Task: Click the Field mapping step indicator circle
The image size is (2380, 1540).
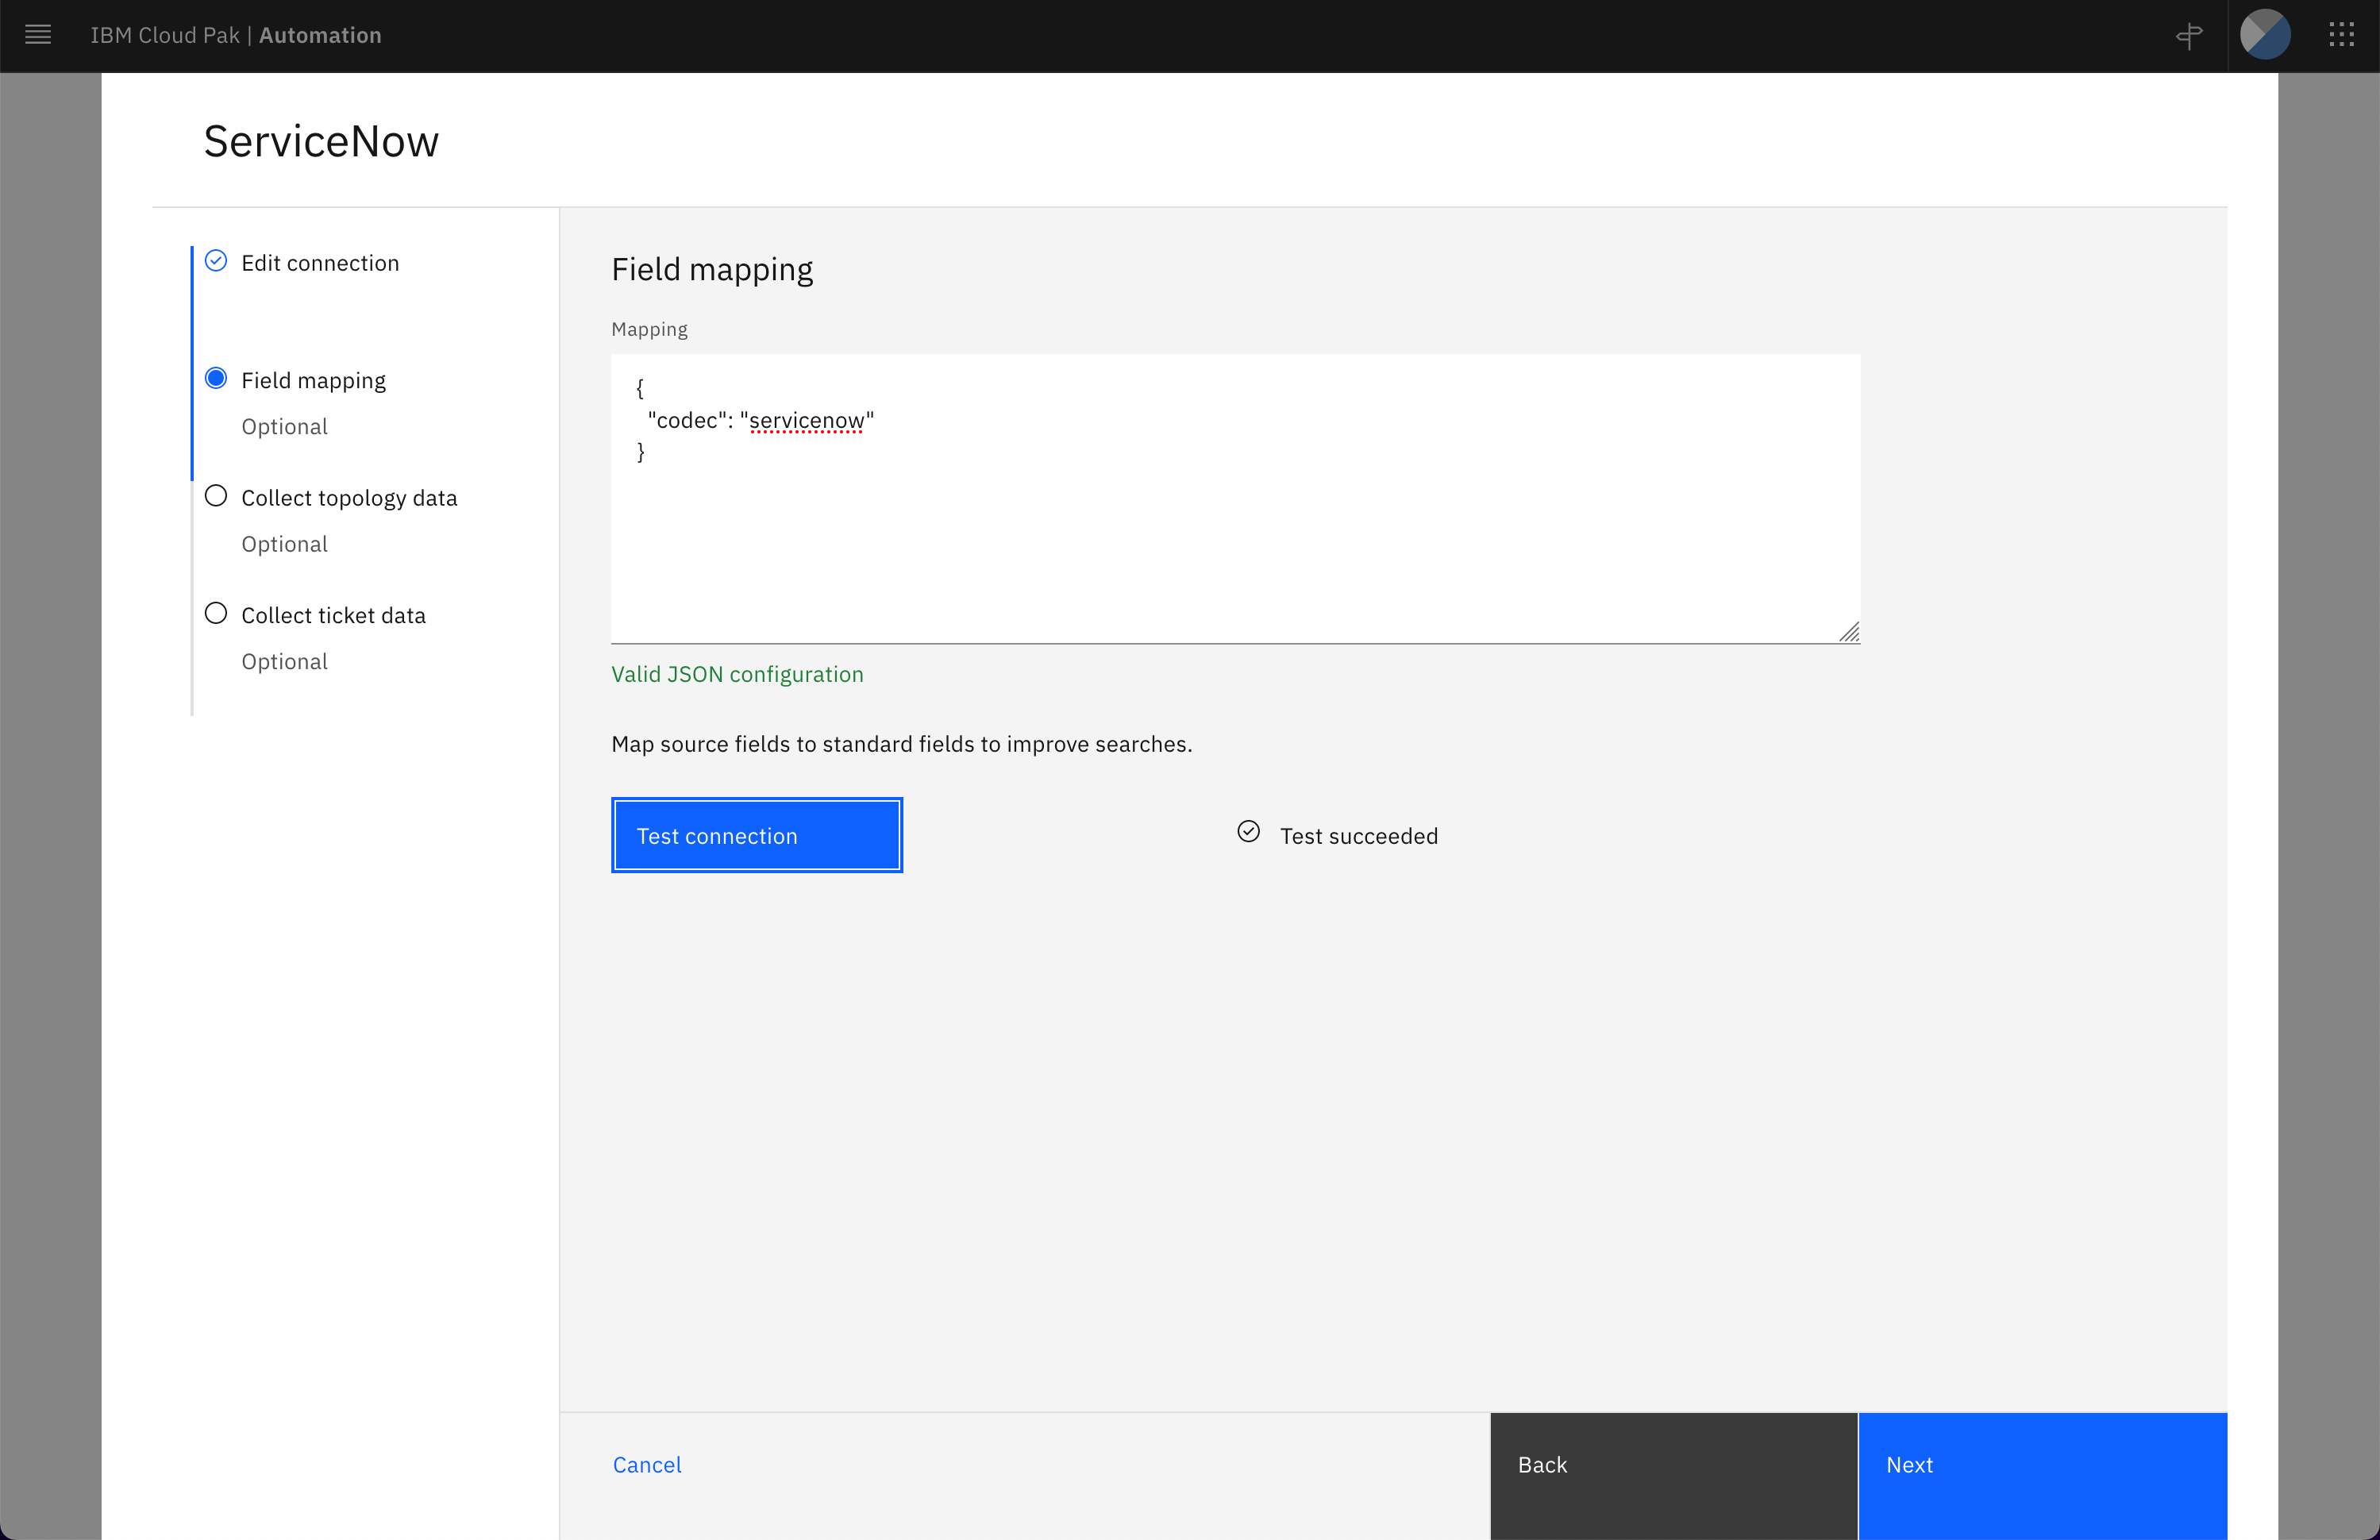Action: coord(216,379)
